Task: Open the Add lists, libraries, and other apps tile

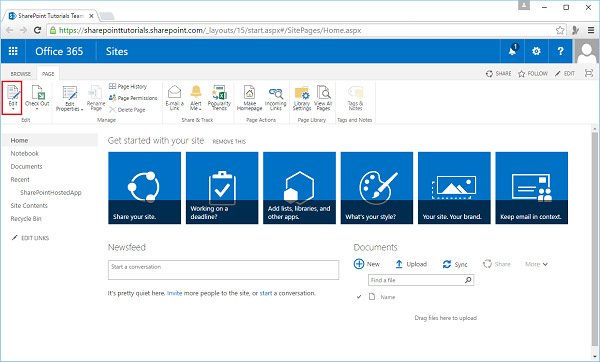Action: tap(300, 188)
